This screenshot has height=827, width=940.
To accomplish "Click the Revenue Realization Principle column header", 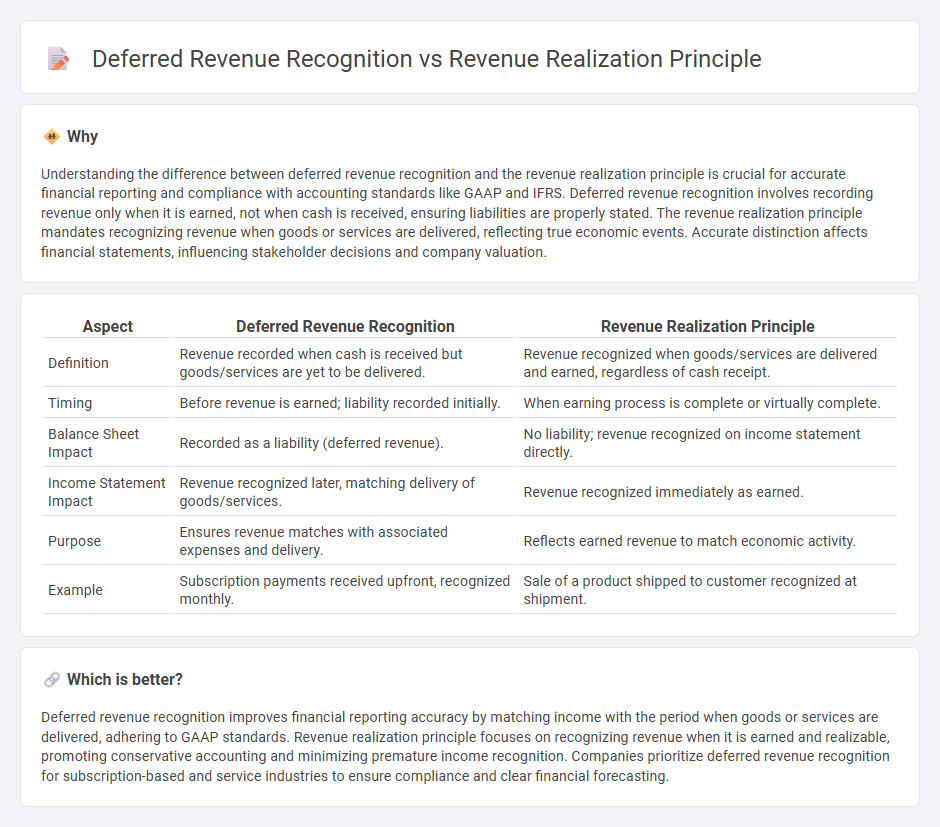I will [x=707, y=327].
